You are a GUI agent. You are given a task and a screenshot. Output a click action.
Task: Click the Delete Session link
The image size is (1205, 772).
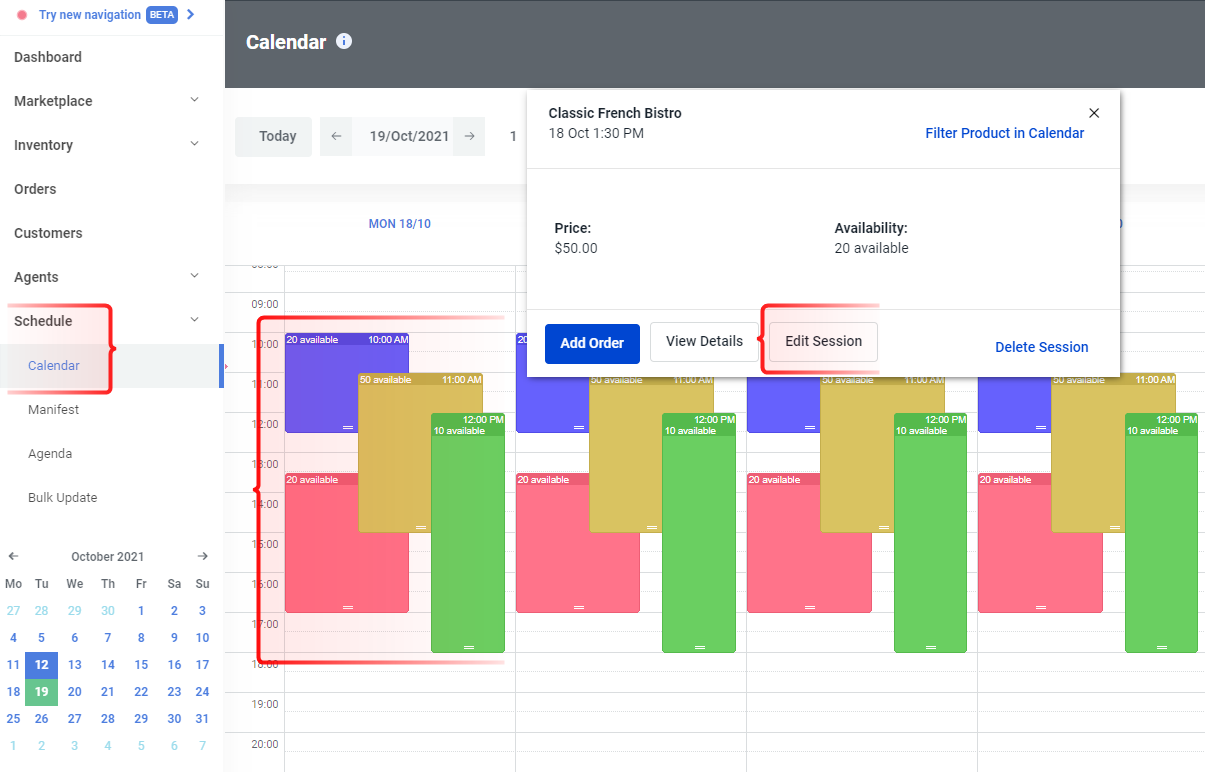[x=1041, y=347]
